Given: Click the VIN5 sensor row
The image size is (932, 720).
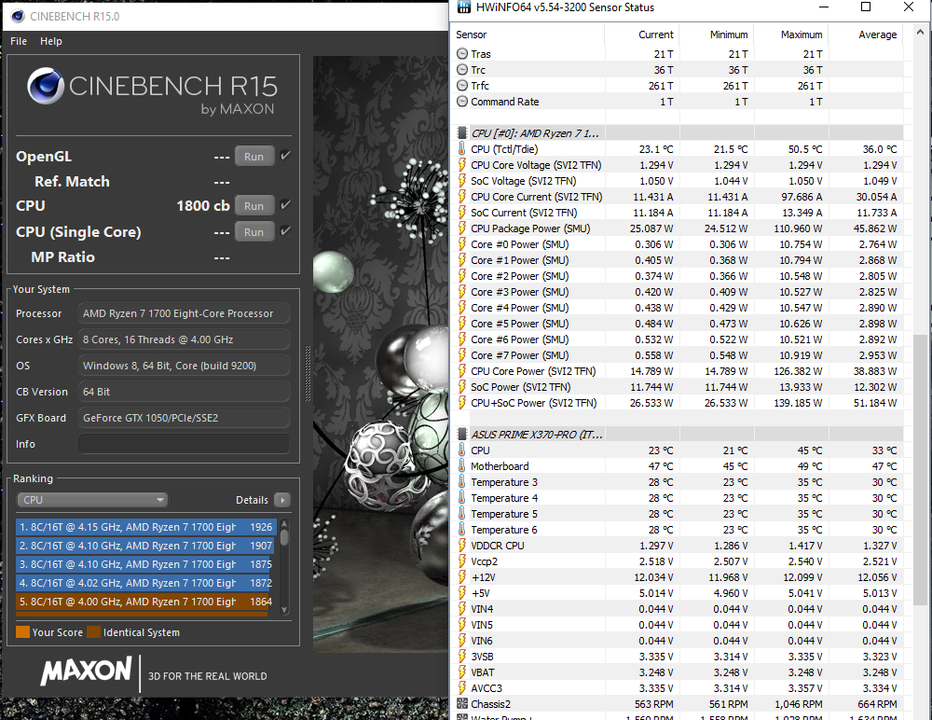Looking at the screenshot, I should coord(678,625).
